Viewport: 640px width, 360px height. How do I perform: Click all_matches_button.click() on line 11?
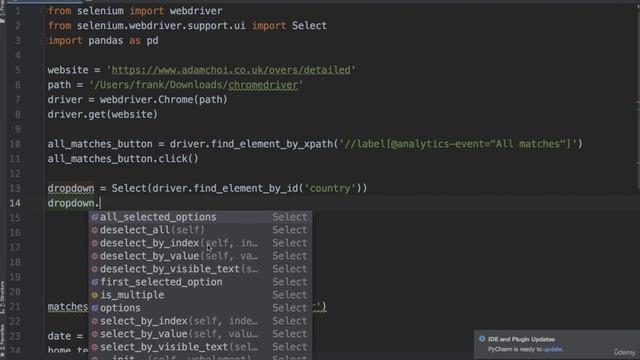pos(123,159)
